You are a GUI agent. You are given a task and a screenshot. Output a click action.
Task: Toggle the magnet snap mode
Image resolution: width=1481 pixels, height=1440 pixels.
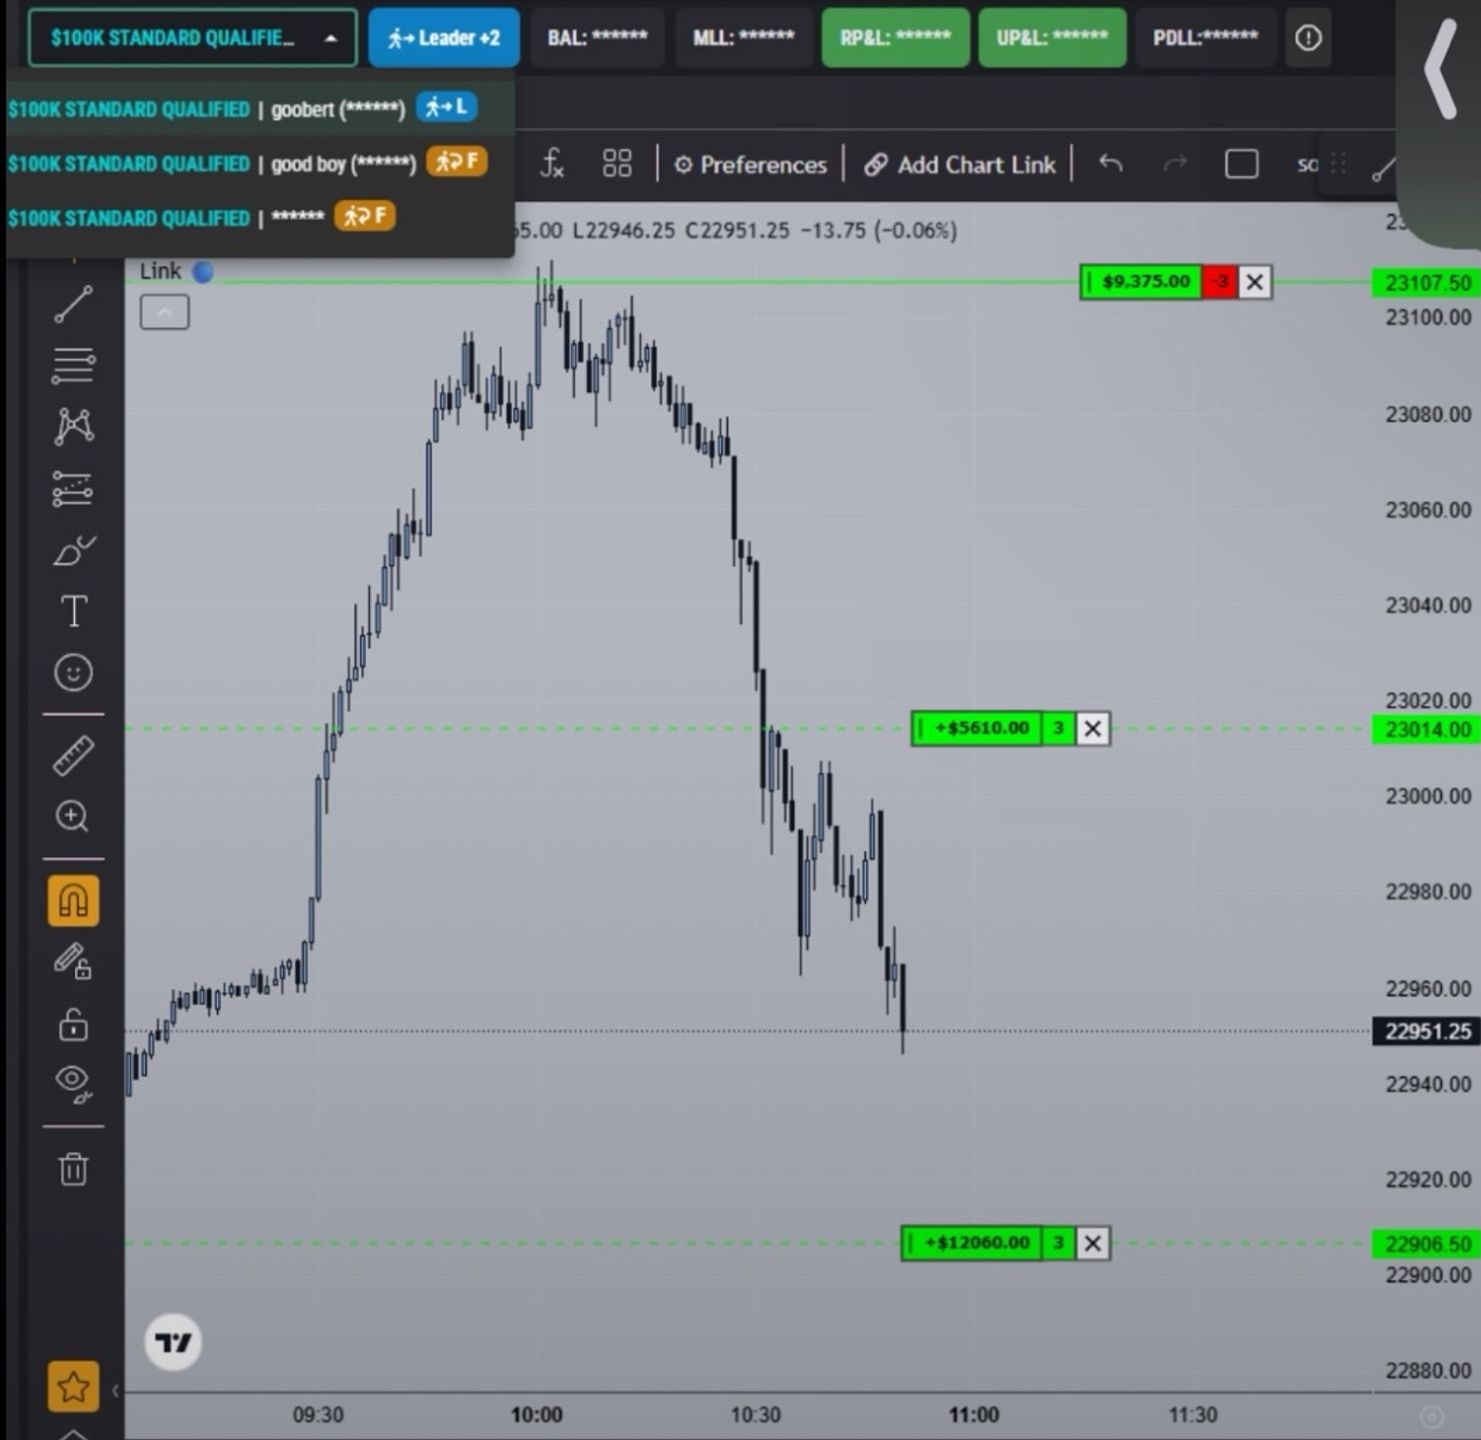pos(73,901)
